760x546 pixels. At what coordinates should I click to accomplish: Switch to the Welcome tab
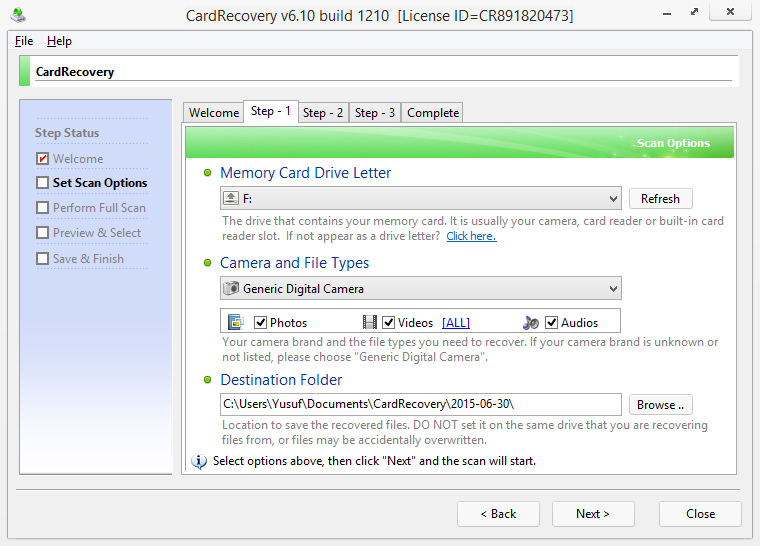pos(214,113)
